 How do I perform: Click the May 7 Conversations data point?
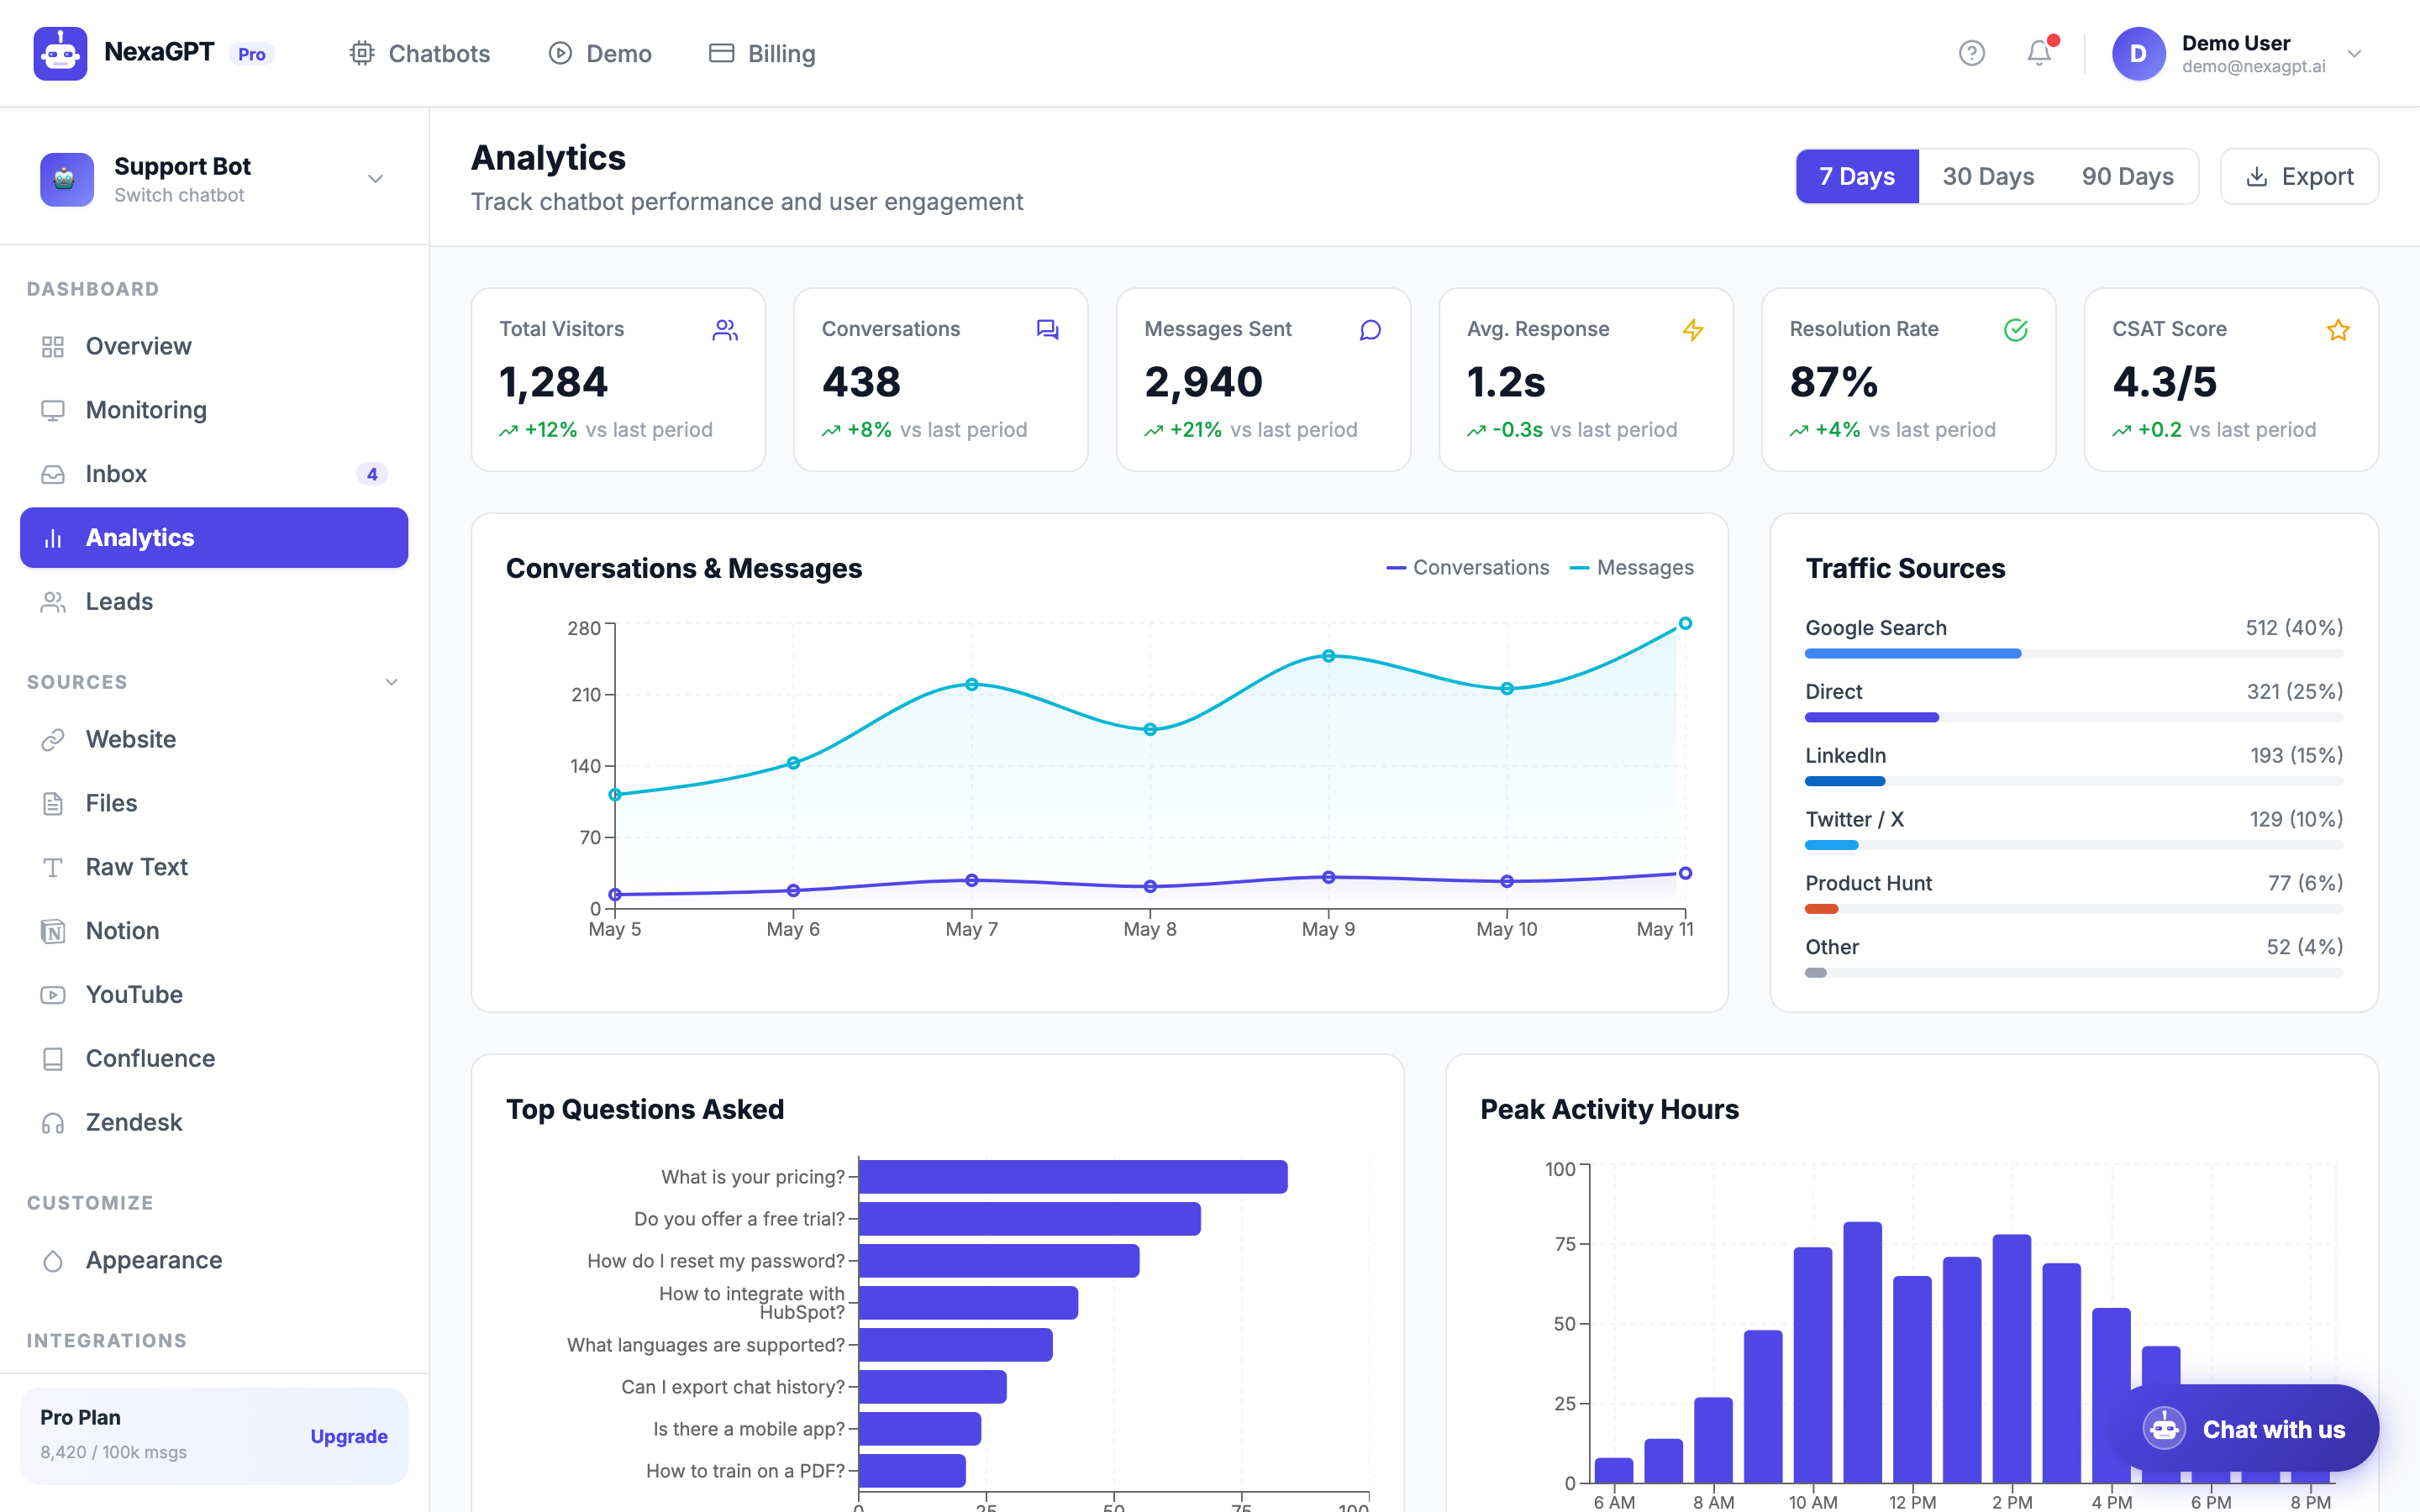(x=971, y=880)
